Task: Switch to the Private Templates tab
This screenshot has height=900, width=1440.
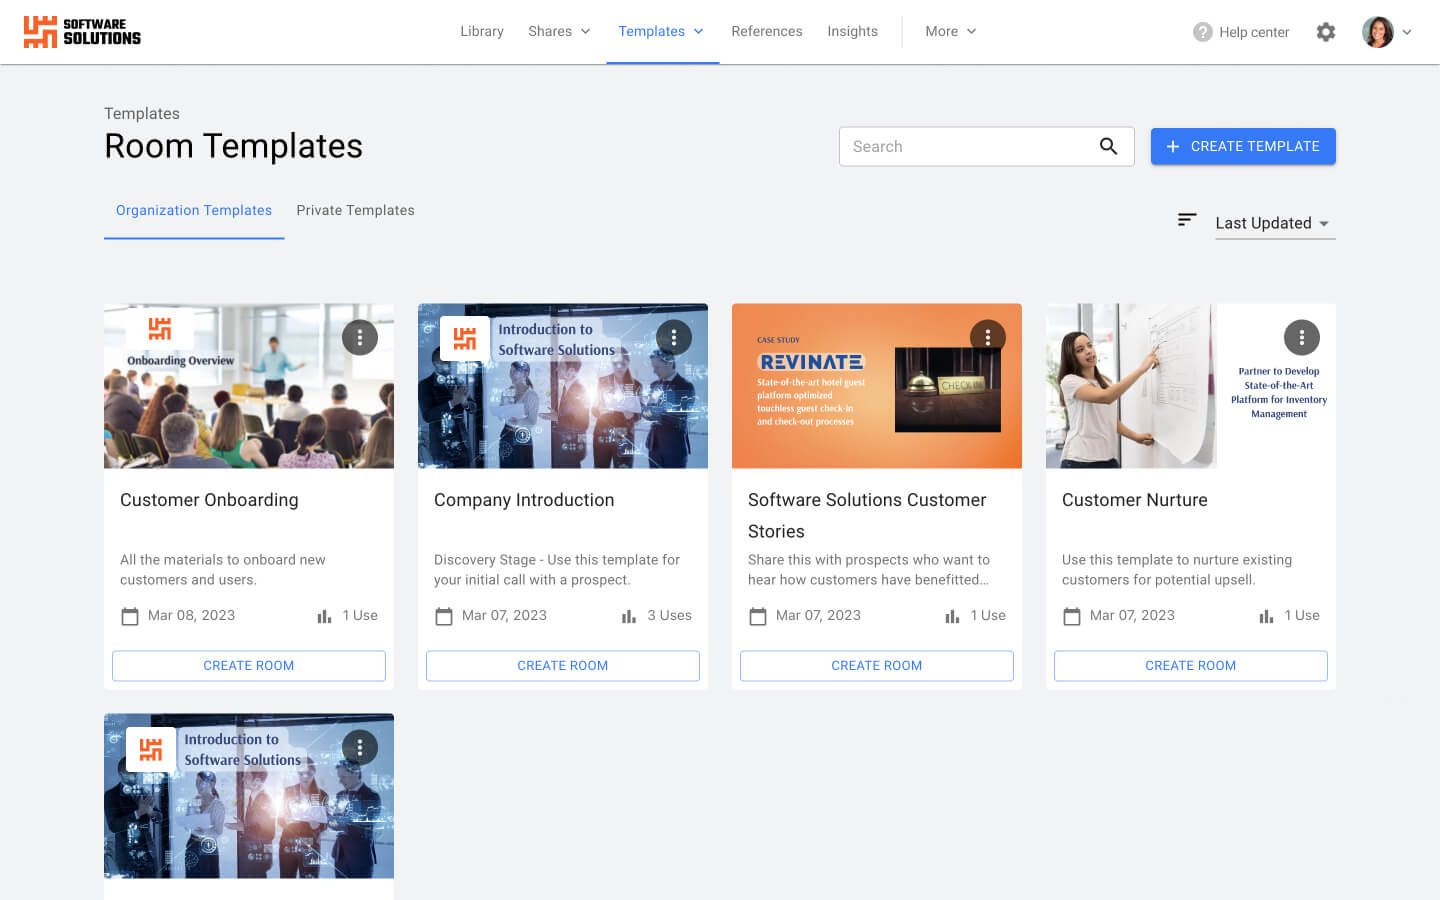Action: (x=355, y=210)
